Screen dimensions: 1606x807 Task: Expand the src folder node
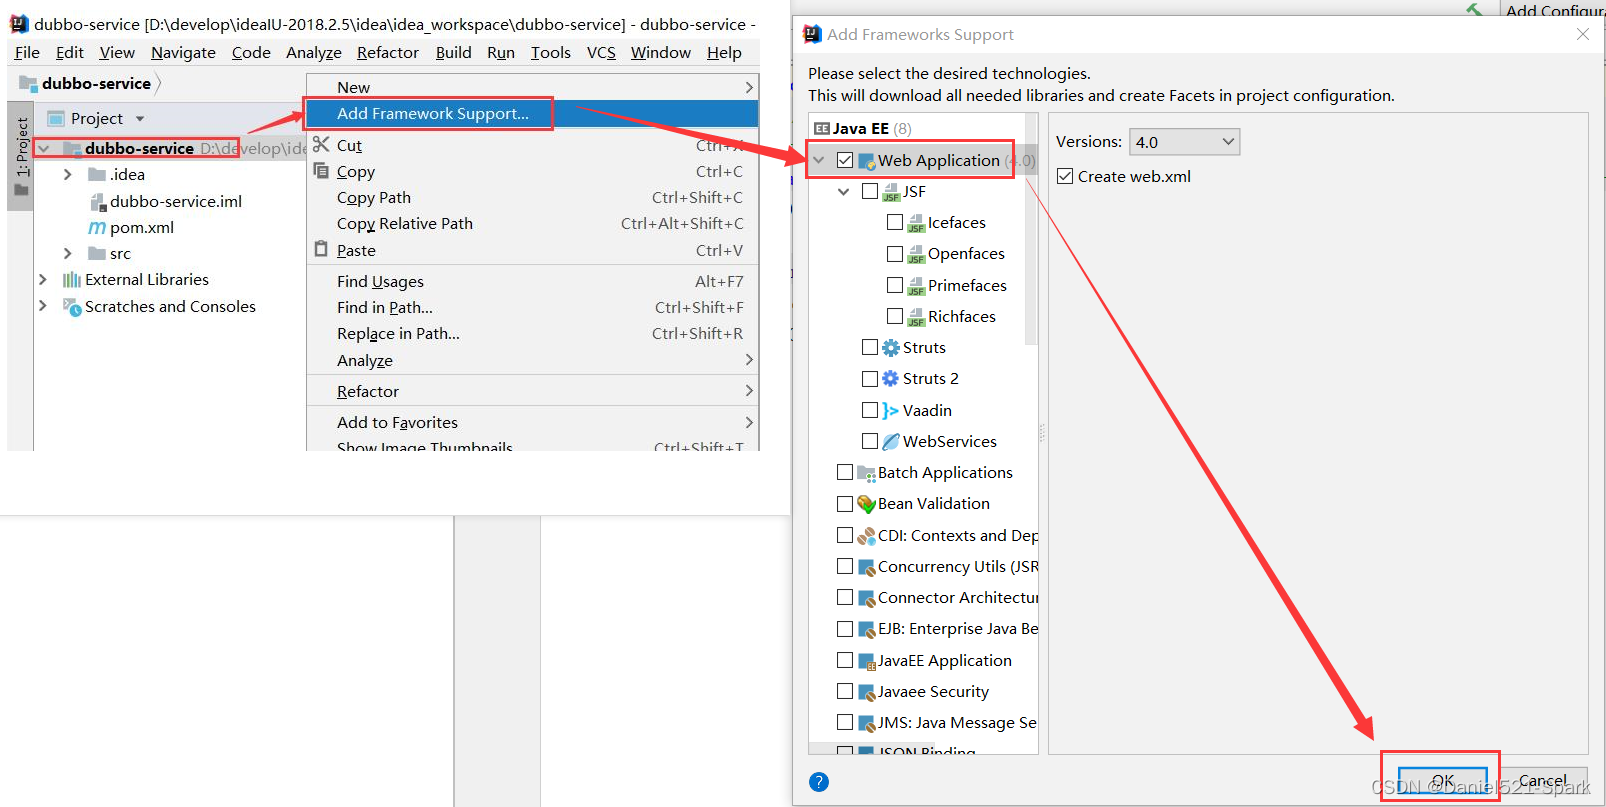[x=68, y=253]
